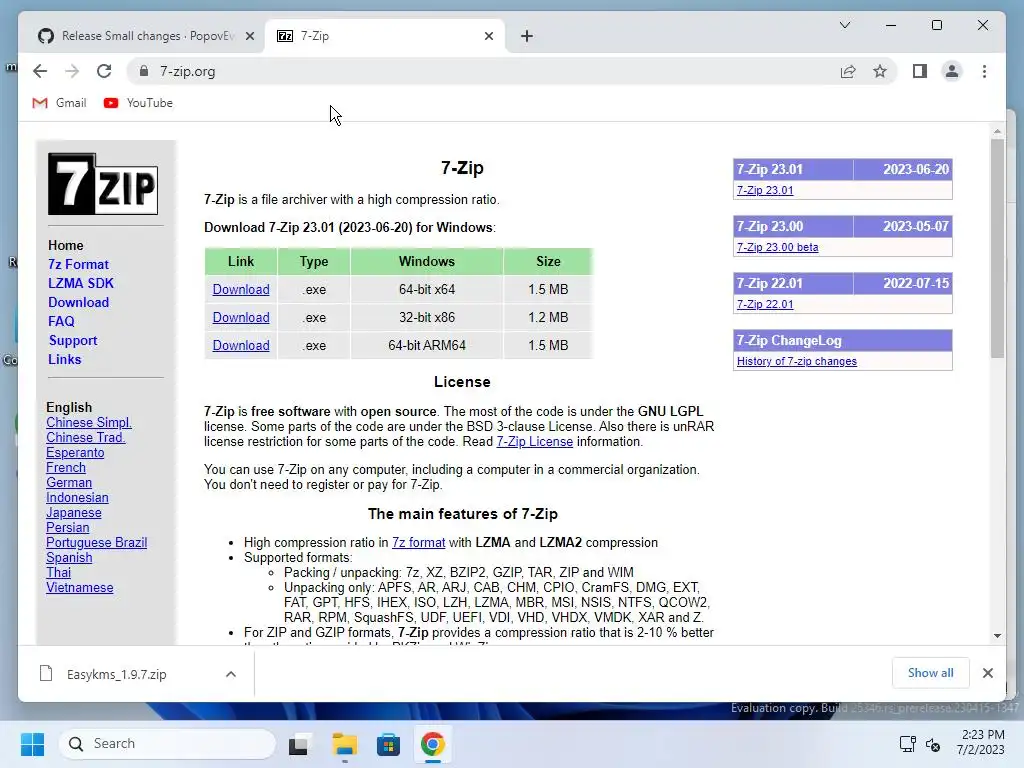
Task: Click the Chrome taskbar icon
Action: tap(432, 744)
